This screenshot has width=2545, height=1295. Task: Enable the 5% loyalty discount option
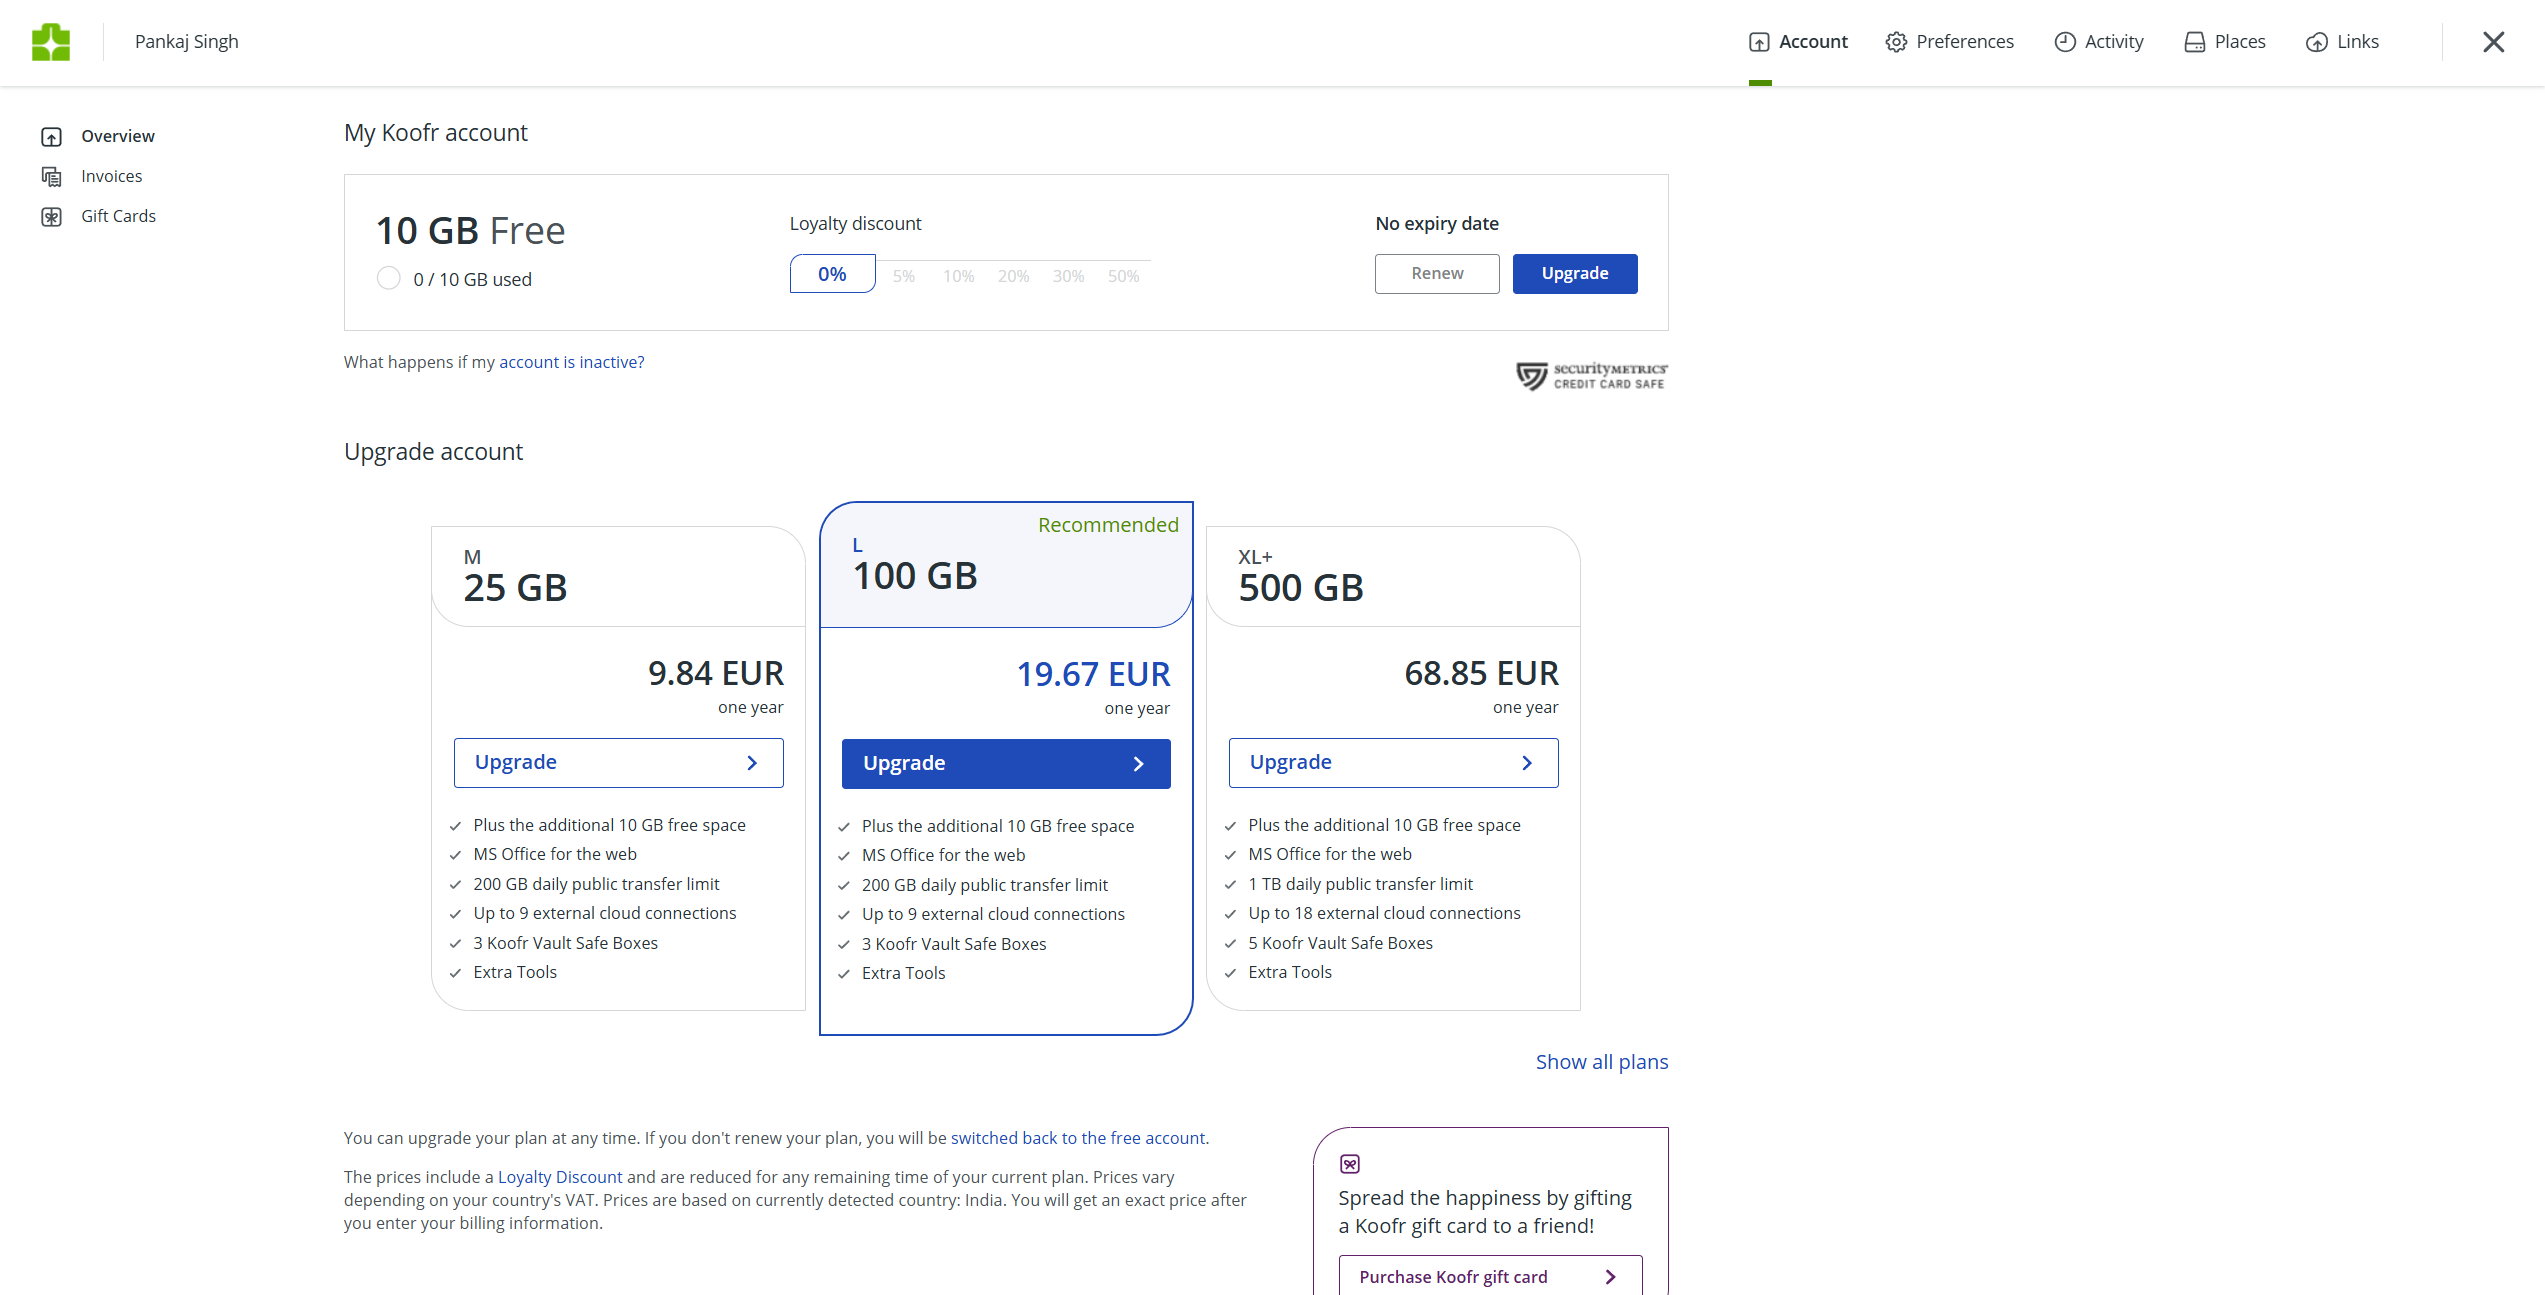click(x=903, y=274)
